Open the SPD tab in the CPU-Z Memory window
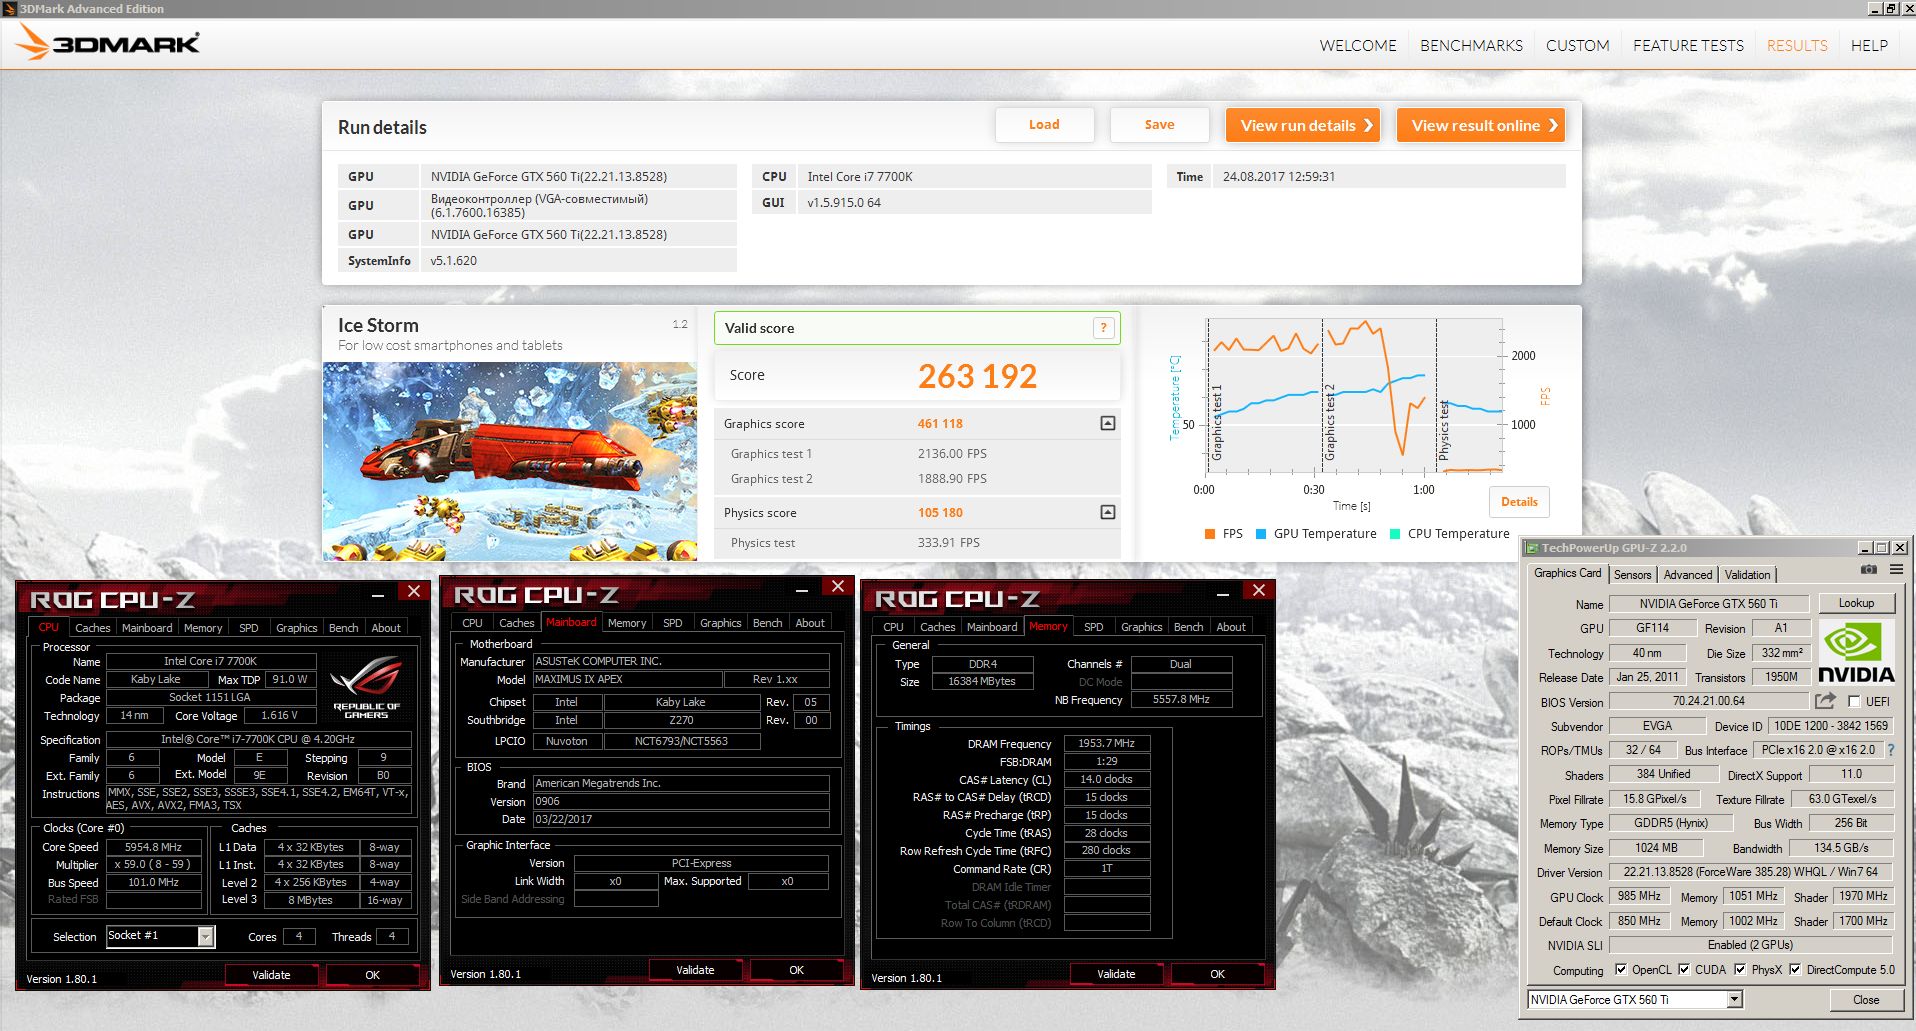This screenshot has width=1916, height=1031. tap(1094, 627)
